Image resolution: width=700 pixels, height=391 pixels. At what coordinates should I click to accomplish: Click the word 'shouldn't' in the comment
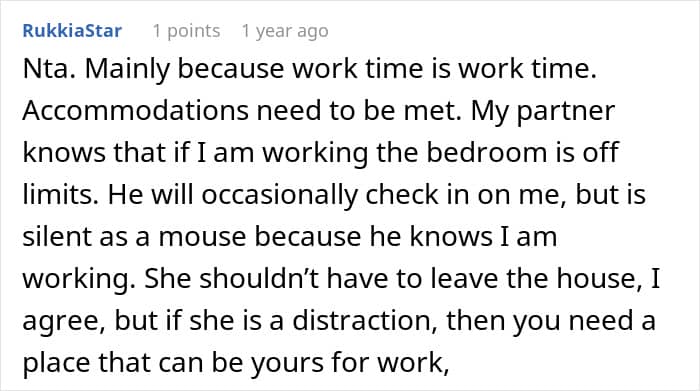[258, 278]
